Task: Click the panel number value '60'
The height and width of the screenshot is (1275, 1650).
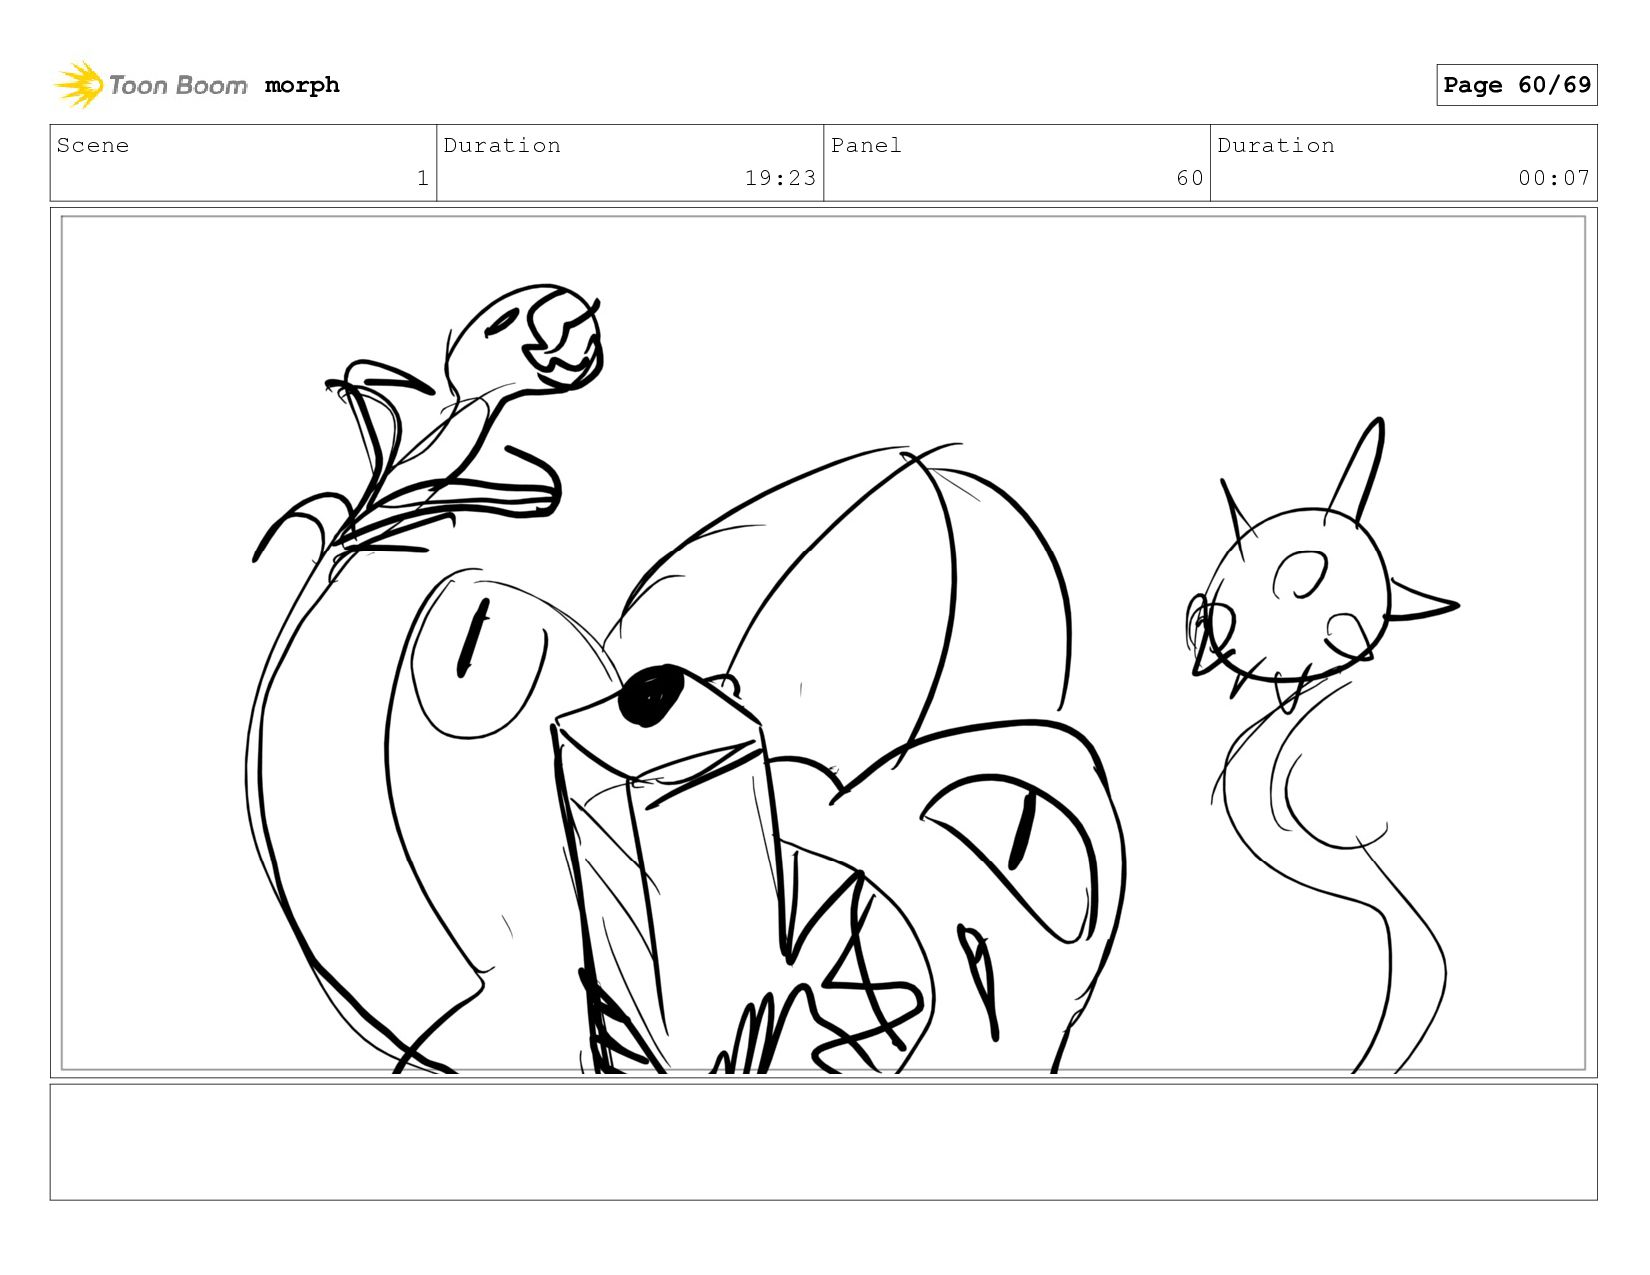Action: coord(1189,178)
